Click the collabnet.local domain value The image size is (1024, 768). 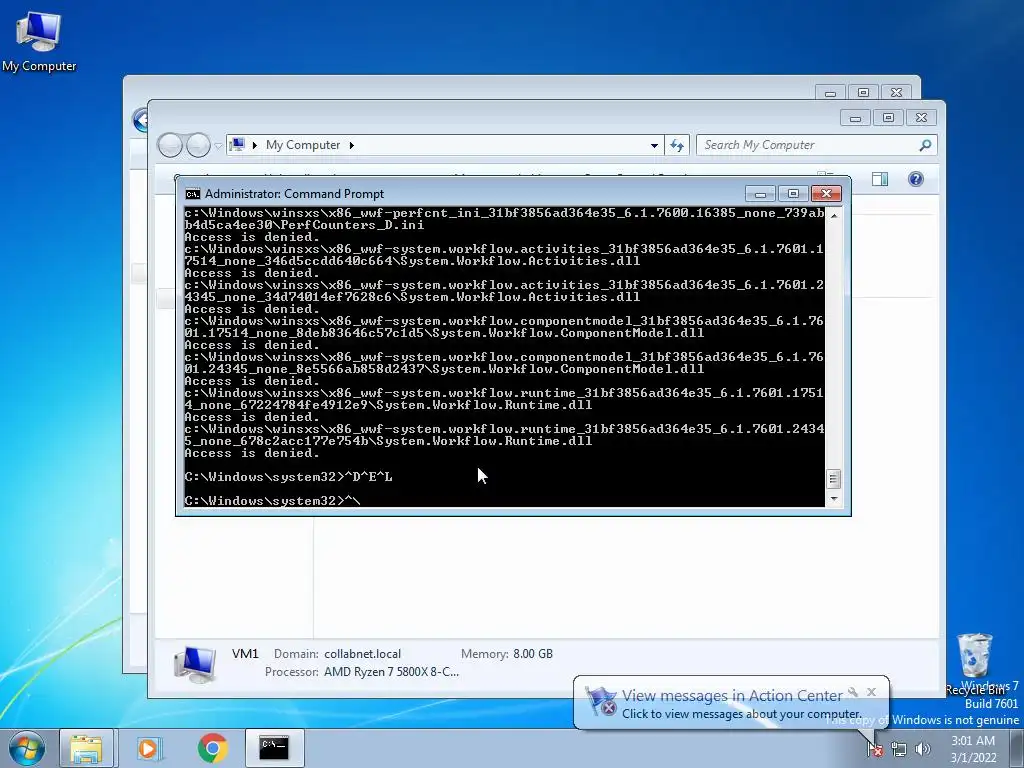362,654
